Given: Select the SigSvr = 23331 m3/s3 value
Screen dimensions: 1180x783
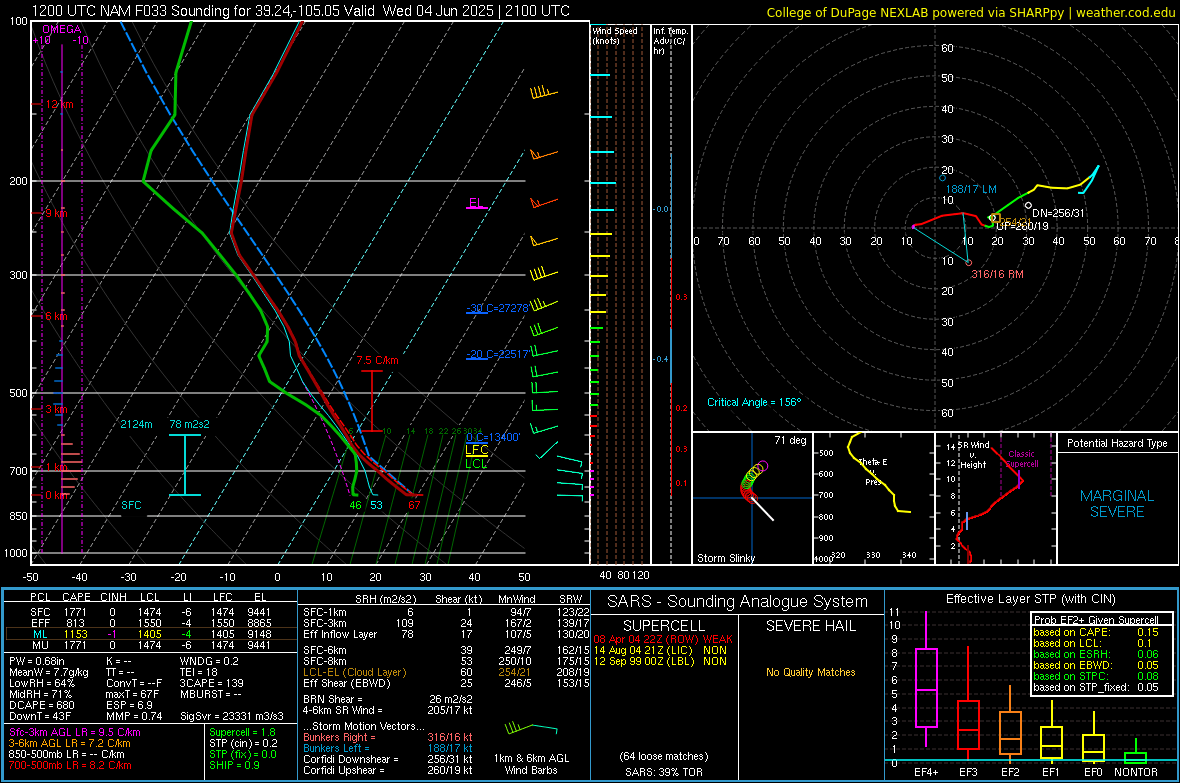Looking at the screenshot, I should coord(232,717).
